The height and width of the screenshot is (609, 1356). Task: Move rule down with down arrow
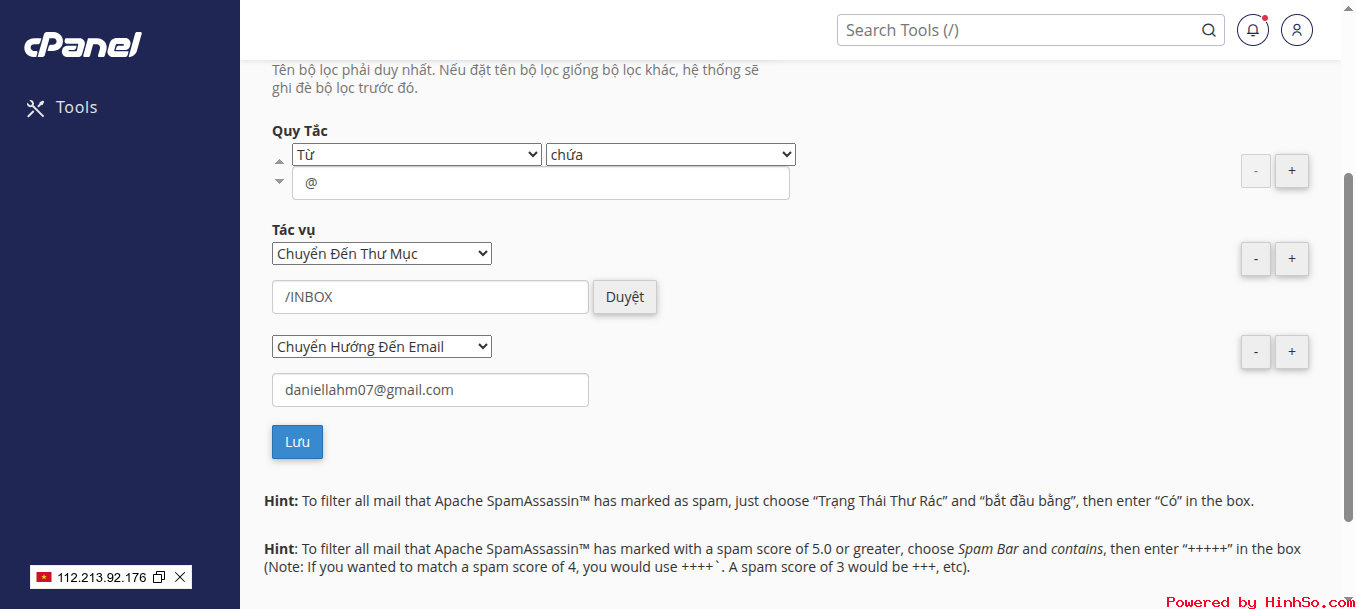click(280, 181)
